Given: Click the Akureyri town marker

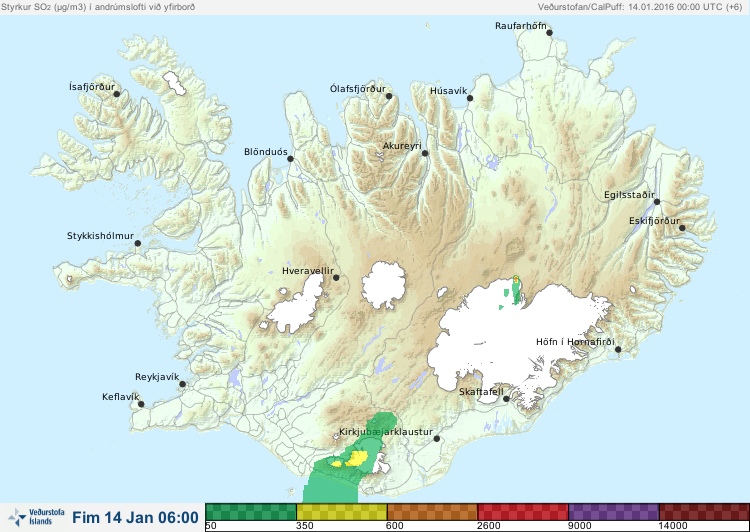Looking at the screenshot, I should click(425, 153).
